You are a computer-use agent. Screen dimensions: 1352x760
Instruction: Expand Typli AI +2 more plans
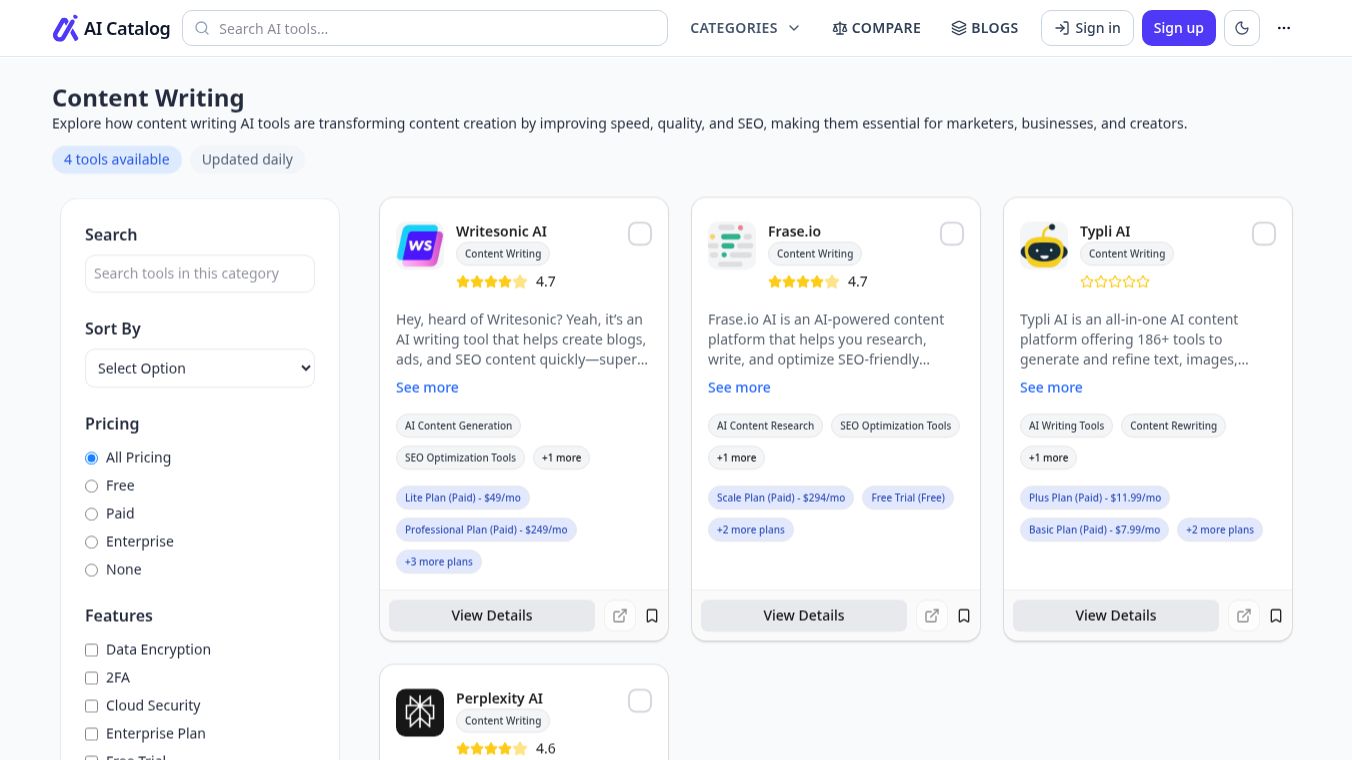point(1220,530)
